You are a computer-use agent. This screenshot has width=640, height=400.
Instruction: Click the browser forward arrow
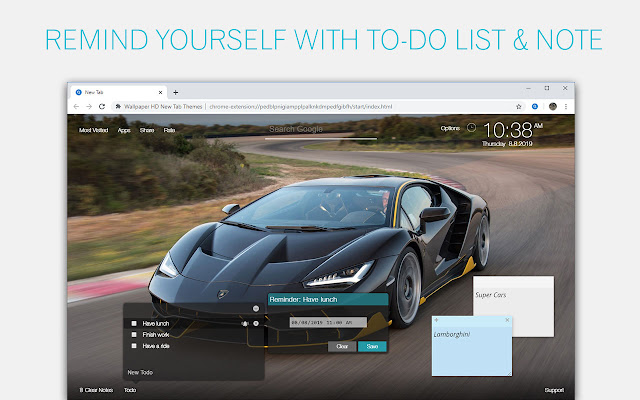coord(89,107)
